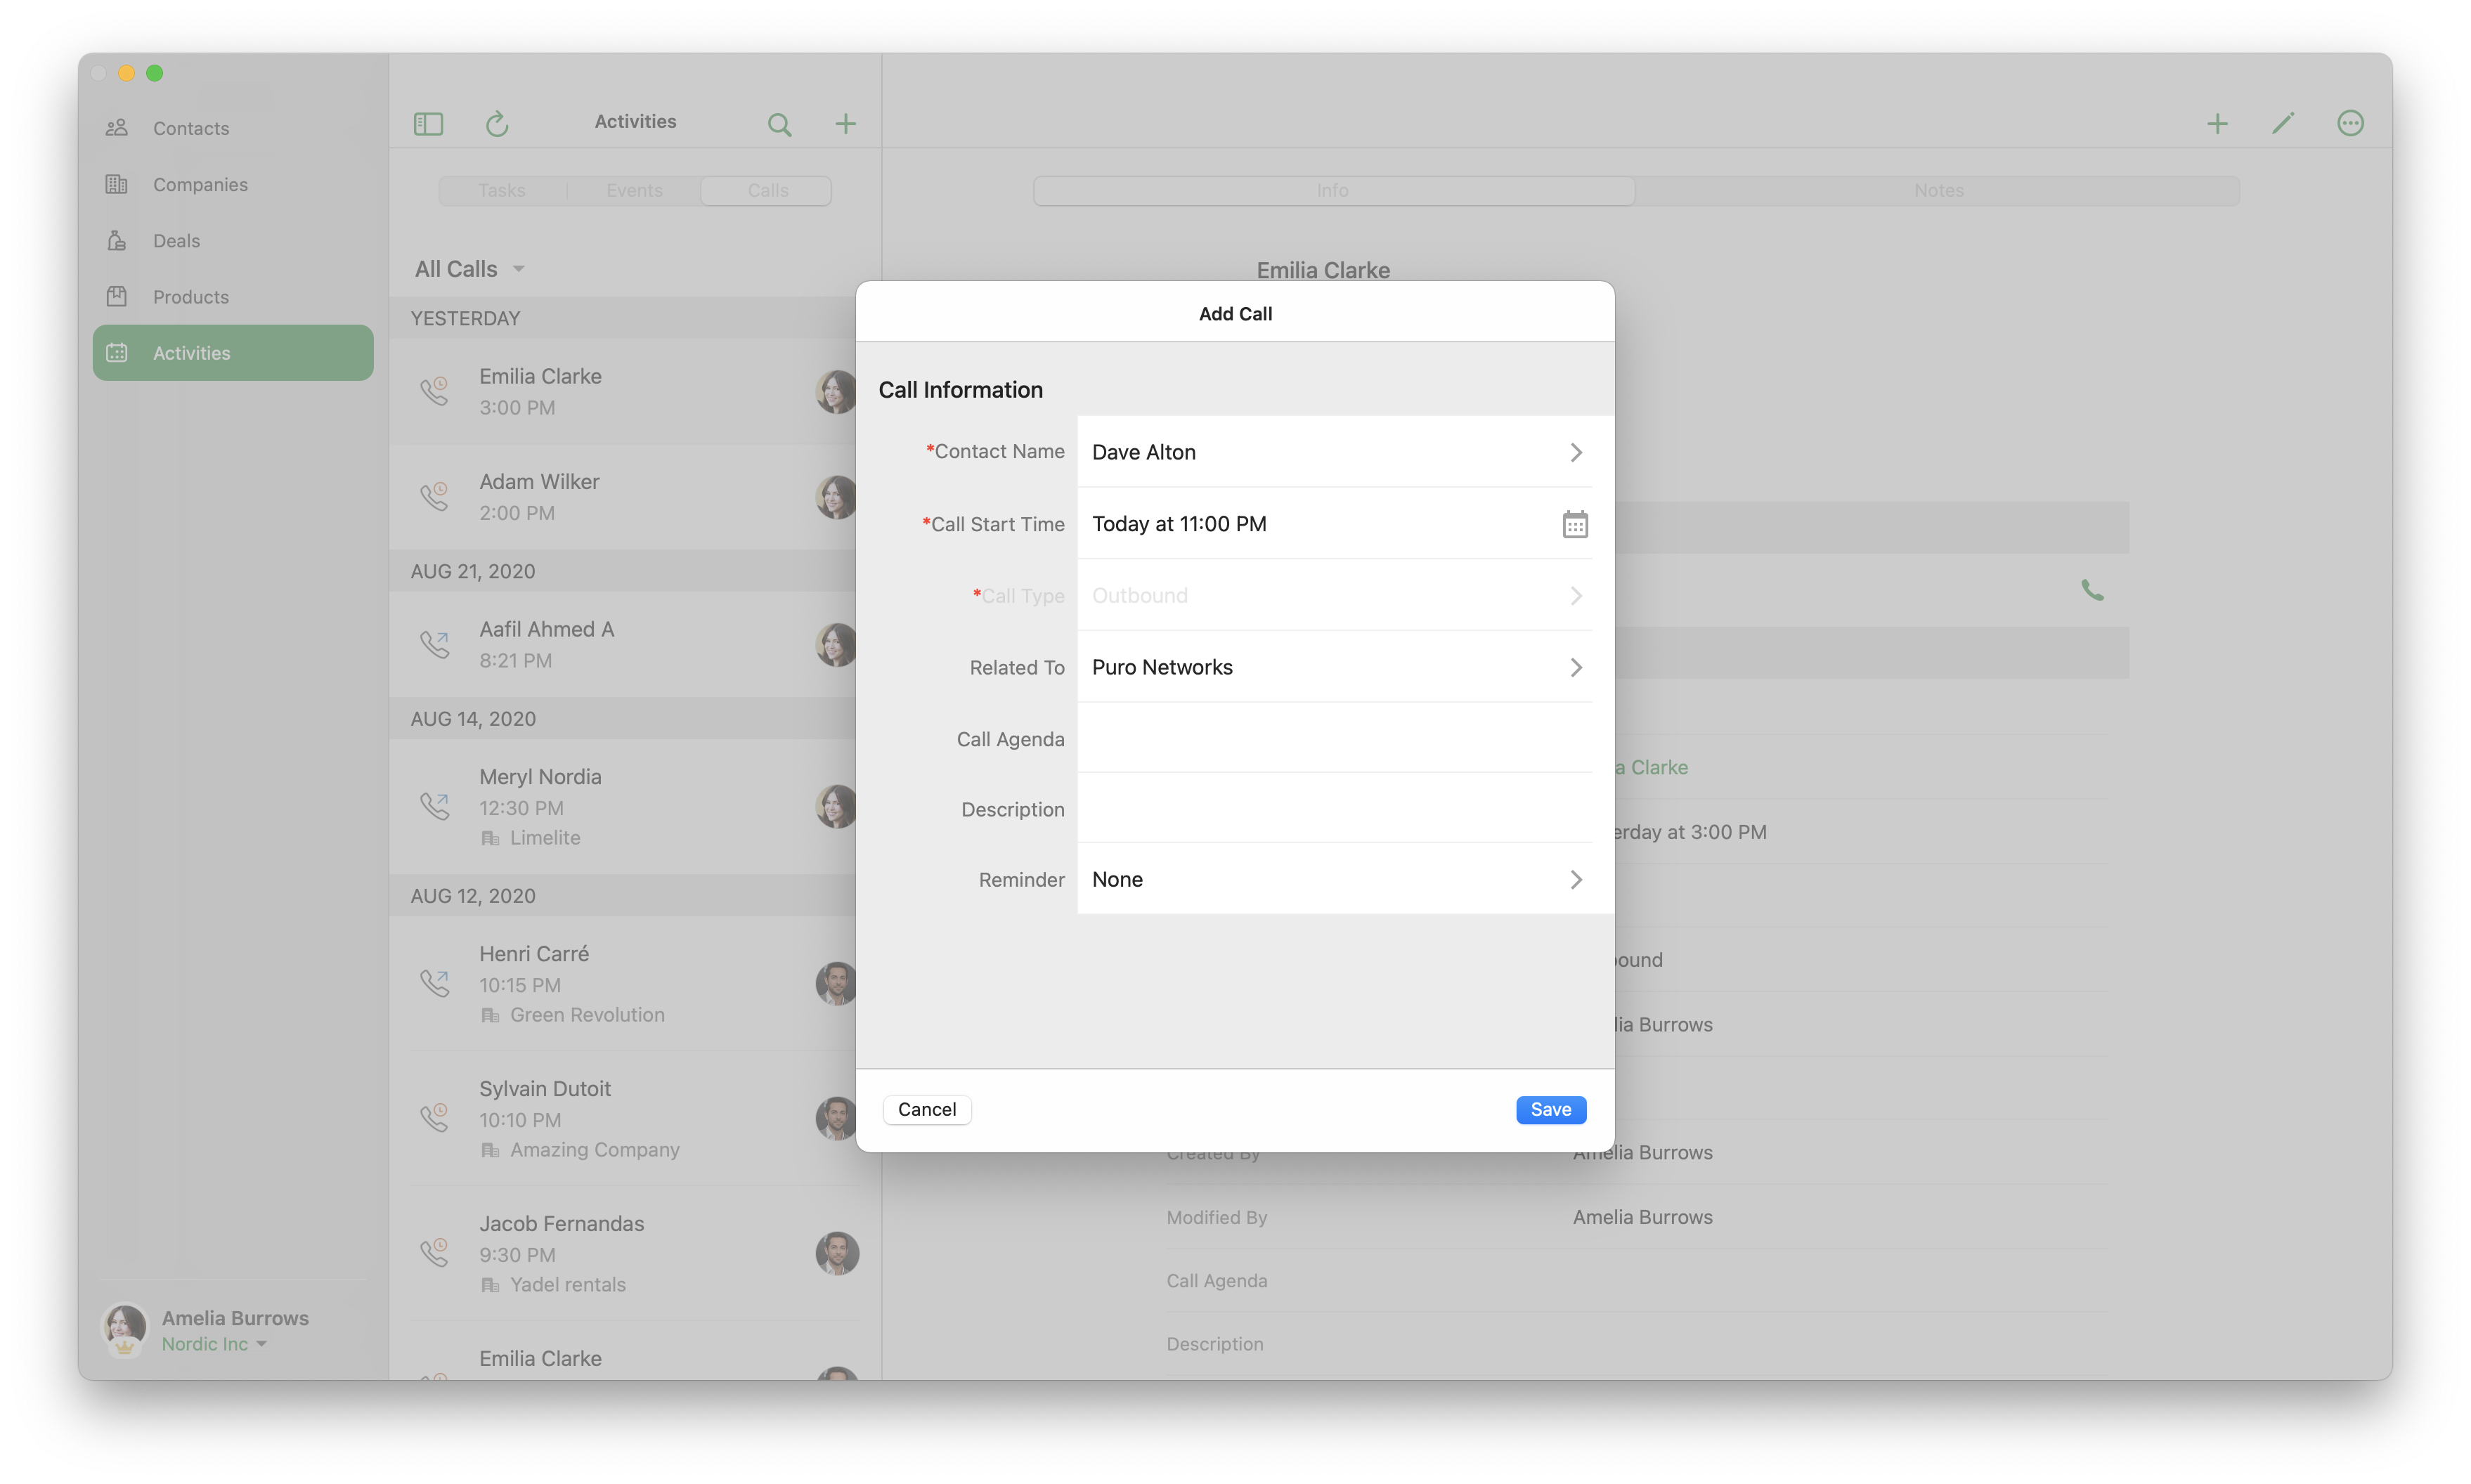2471x1484 pixels.
Task: Click the search magnifier in Activities
Action: (779, 124)
